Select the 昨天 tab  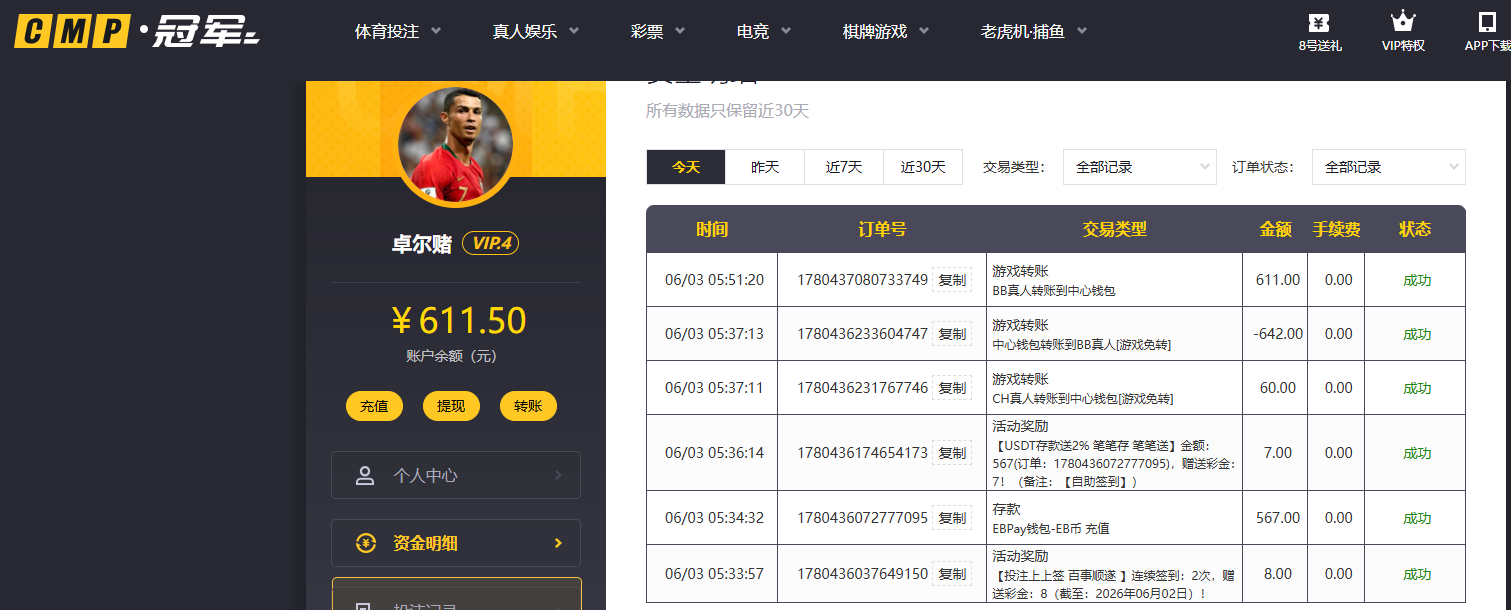(x=765, y=167)
